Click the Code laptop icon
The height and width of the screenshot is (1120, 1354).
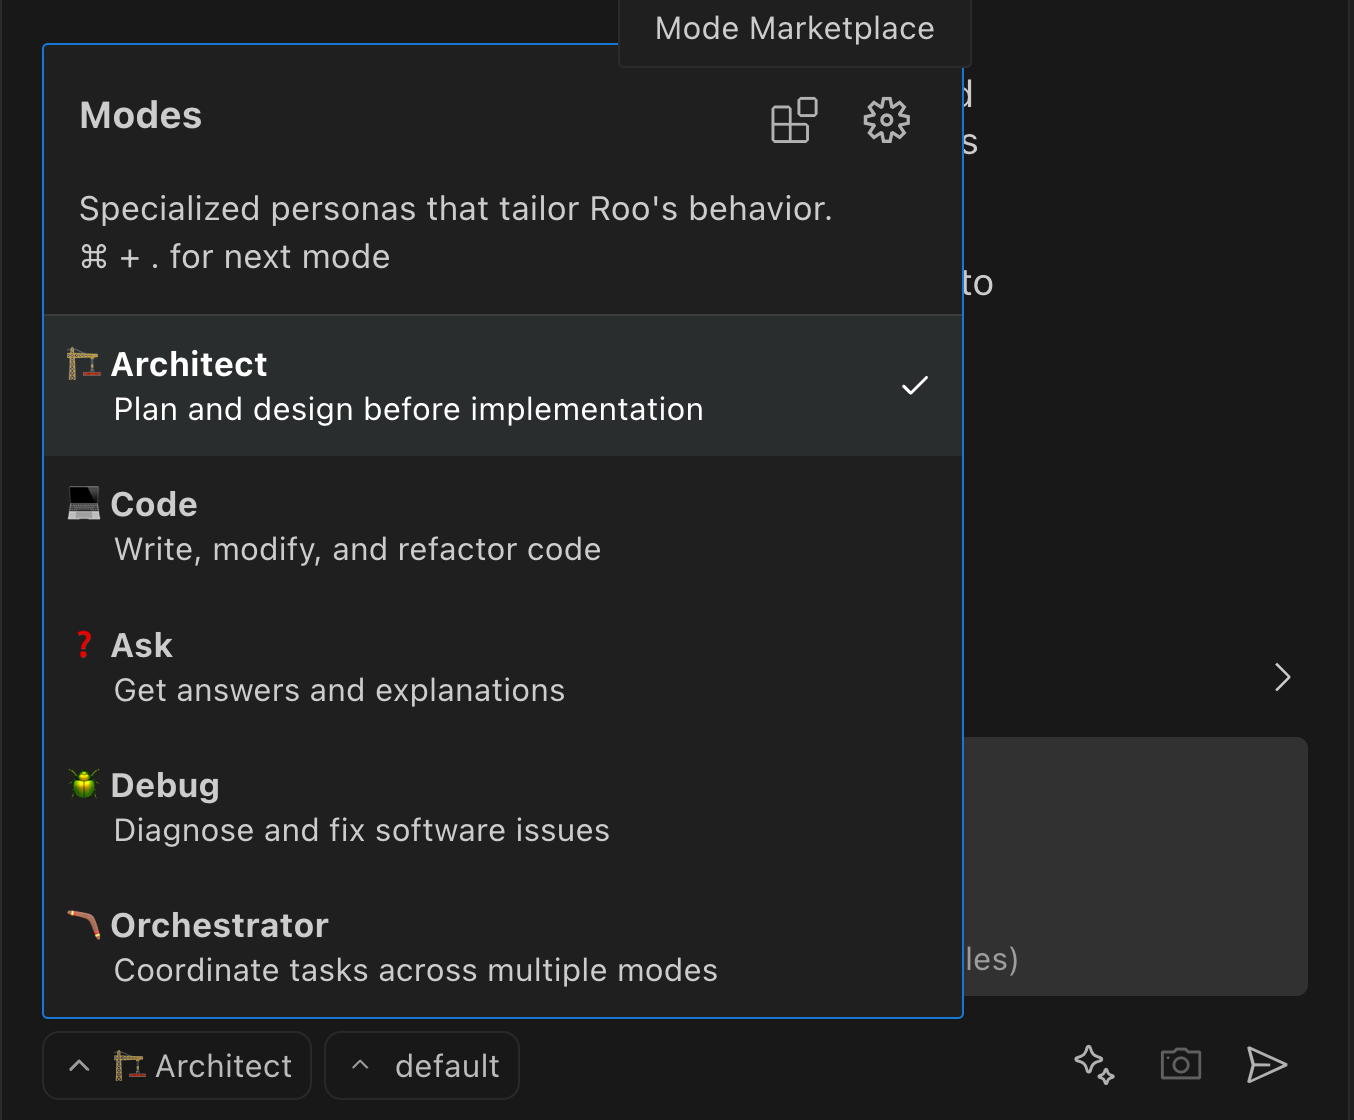(84, 504)
